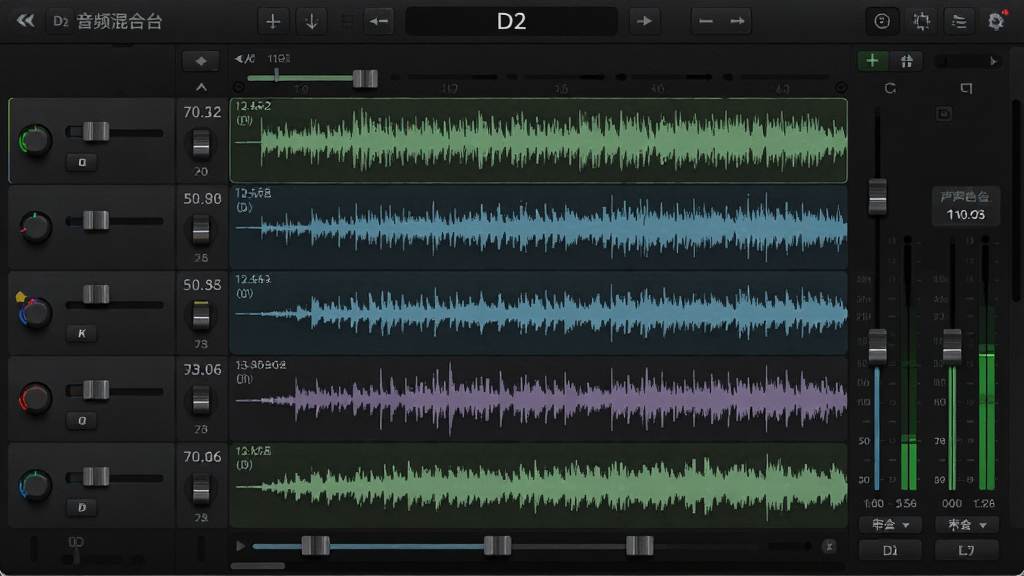Collapse tracks with the up chevron
1024x576 pixels.
coord(201,87)
